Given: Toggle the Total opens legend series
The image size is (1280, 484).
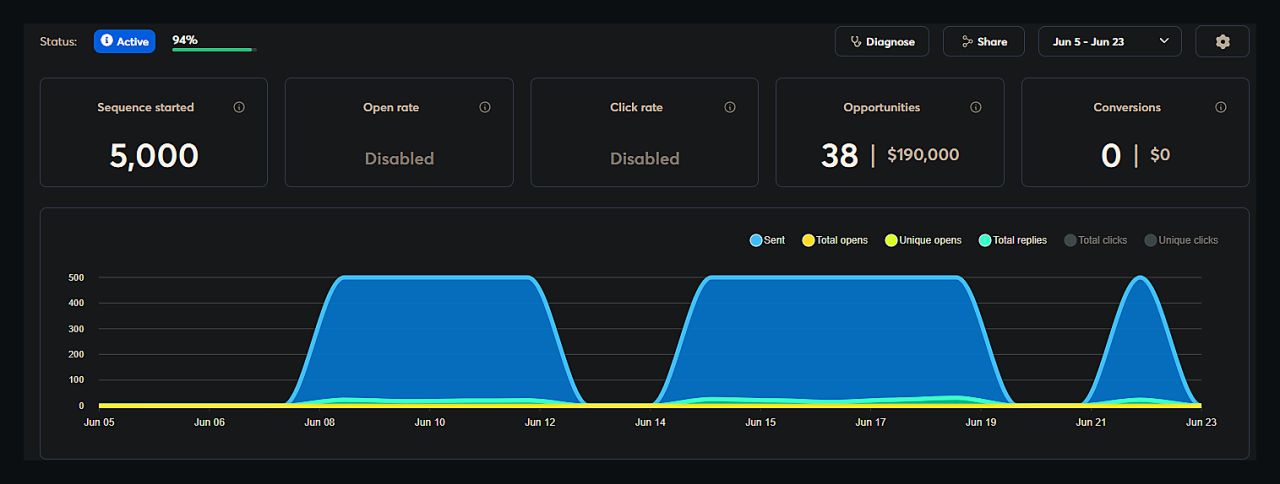Looking at the screenshot, I should point(835,240).
